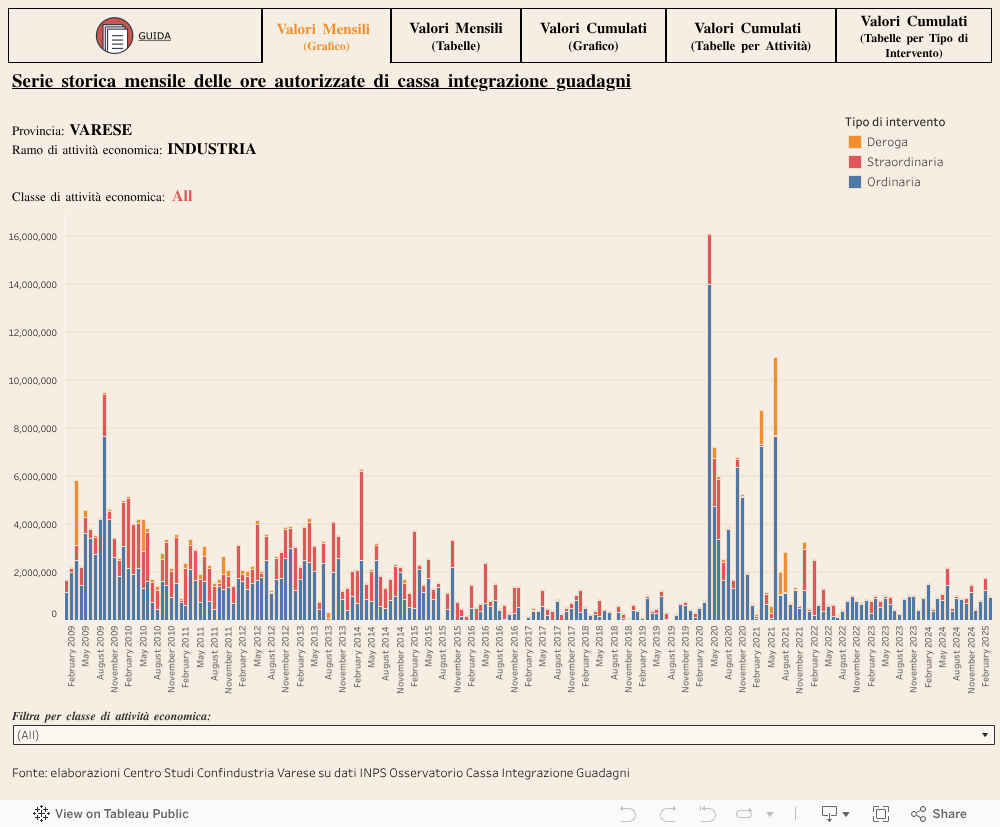This screenshot has height=827, width=1000.
Task: Click the Redo arrow icon
Action: point(668,814)
